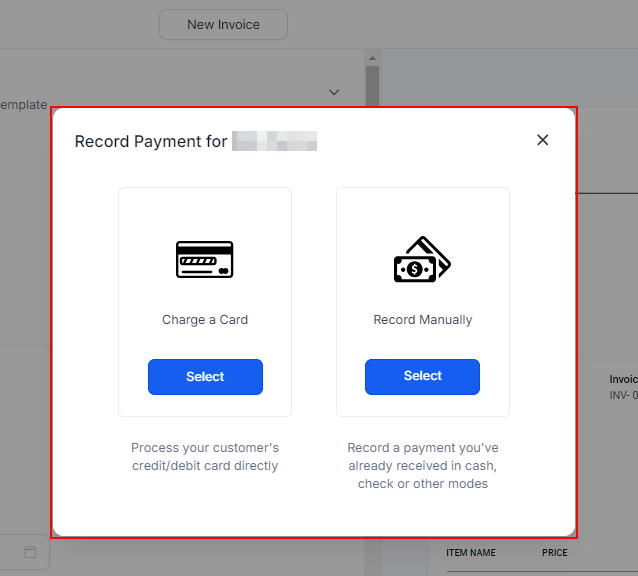The image size is (638, 576).
Task: Click the PRICE column header
Action: tap(554, 553)
